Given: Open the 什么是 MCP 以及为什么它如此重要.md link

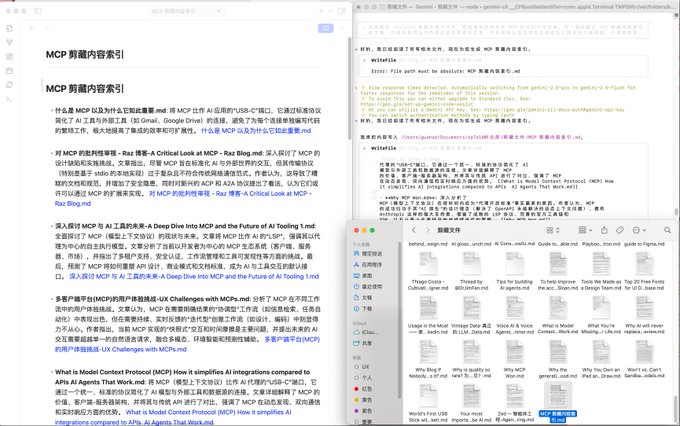Looking at the screenshot, I should tap(255, 131).
